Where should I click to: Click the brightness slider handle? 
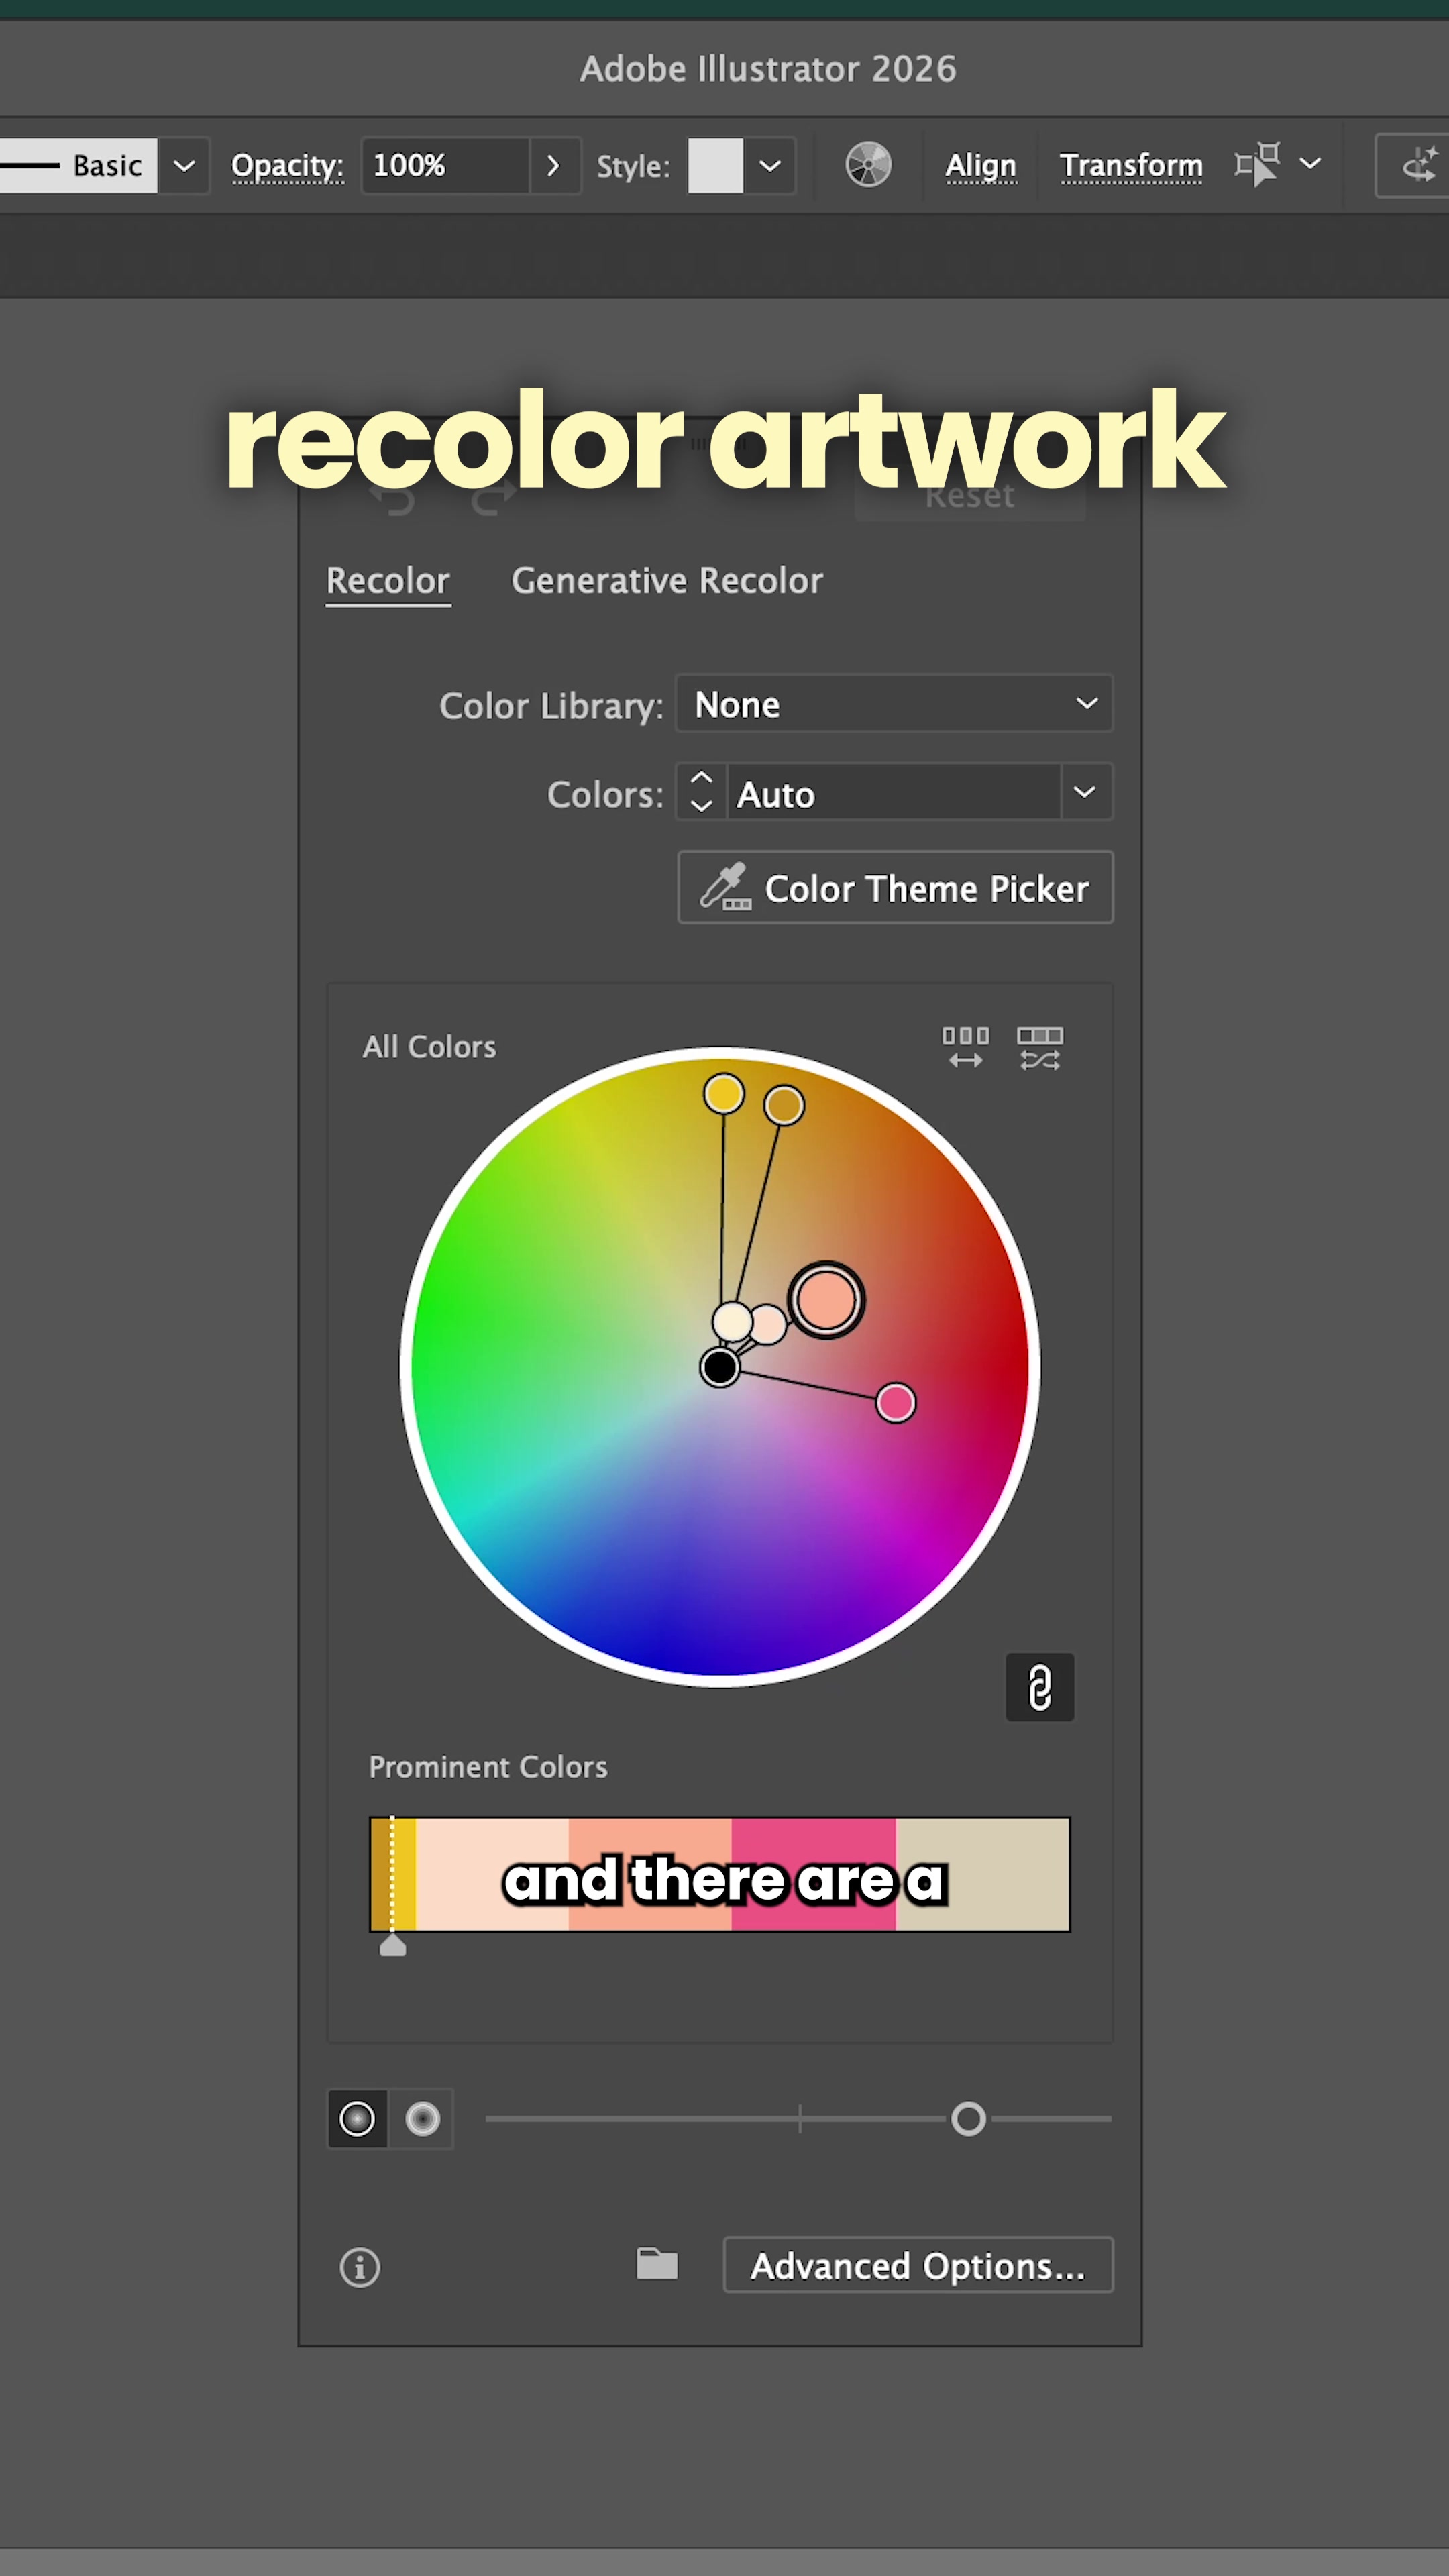point(968,2118)
